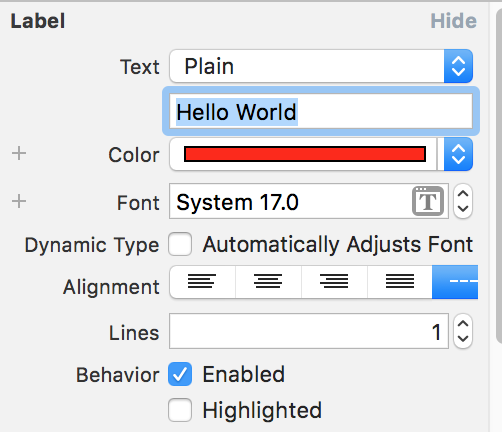Check the Highlighted checkbox
The image size is (502, 432).
pyautogui.click(x=180, y=410)
